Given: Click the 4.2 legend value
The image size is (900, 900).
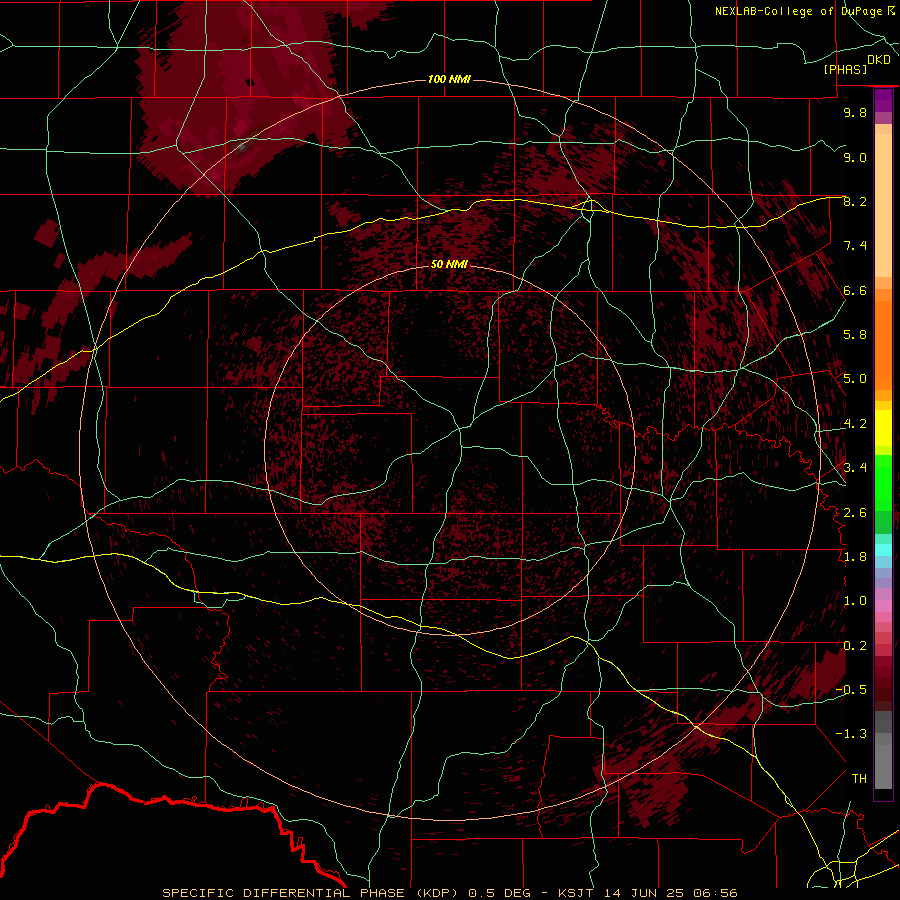Looking at the screenshot, I should pyautogui.click(x=855, y=424).
